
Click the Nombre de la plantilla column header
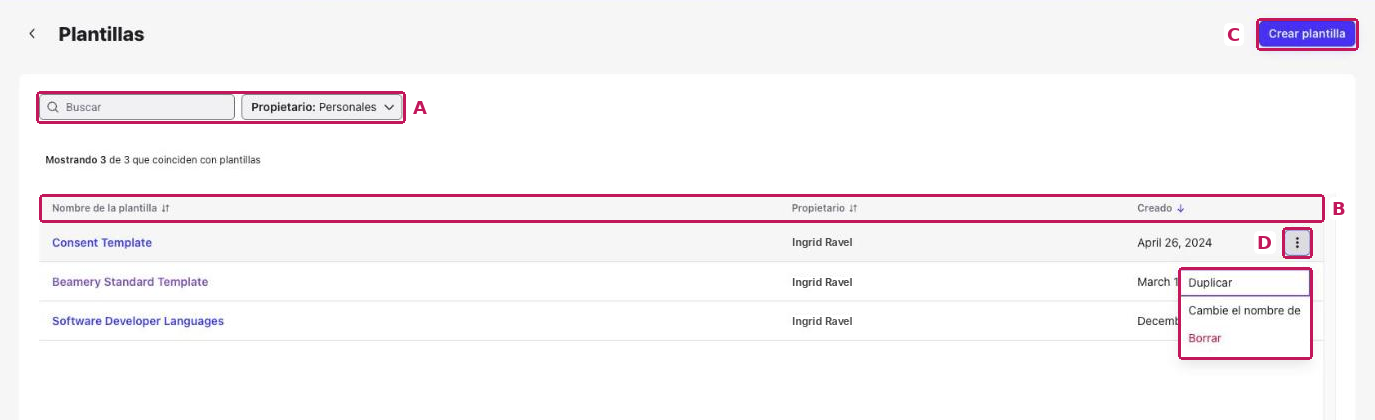point(104,208)
